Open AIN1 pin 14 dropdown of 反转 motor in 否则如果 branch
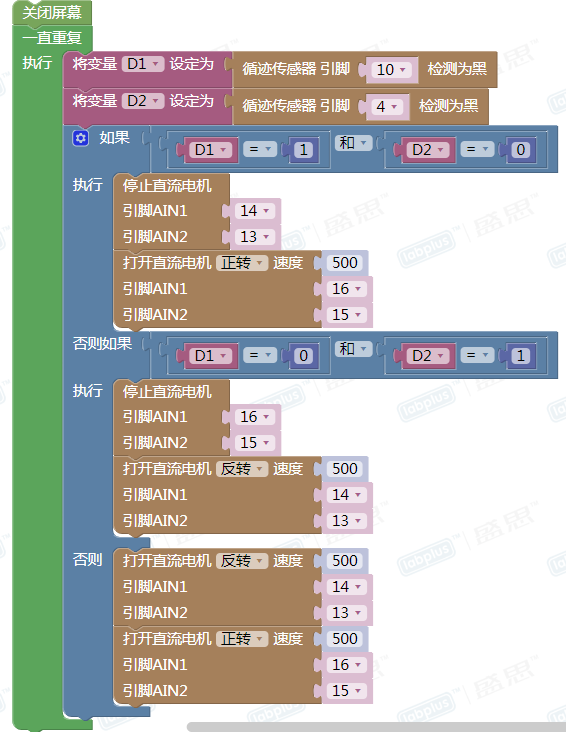The width and height of the screenshot is (566, 732). 347,495
